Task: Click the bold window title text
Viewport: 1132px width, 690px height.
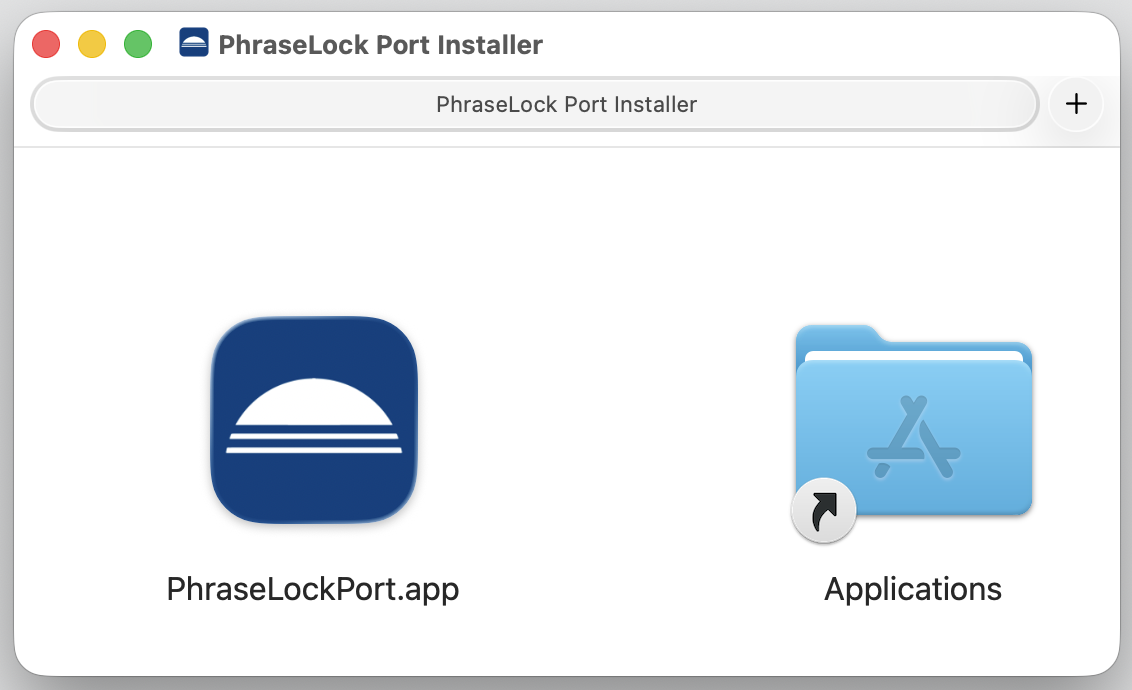Action: pos(380,45)
